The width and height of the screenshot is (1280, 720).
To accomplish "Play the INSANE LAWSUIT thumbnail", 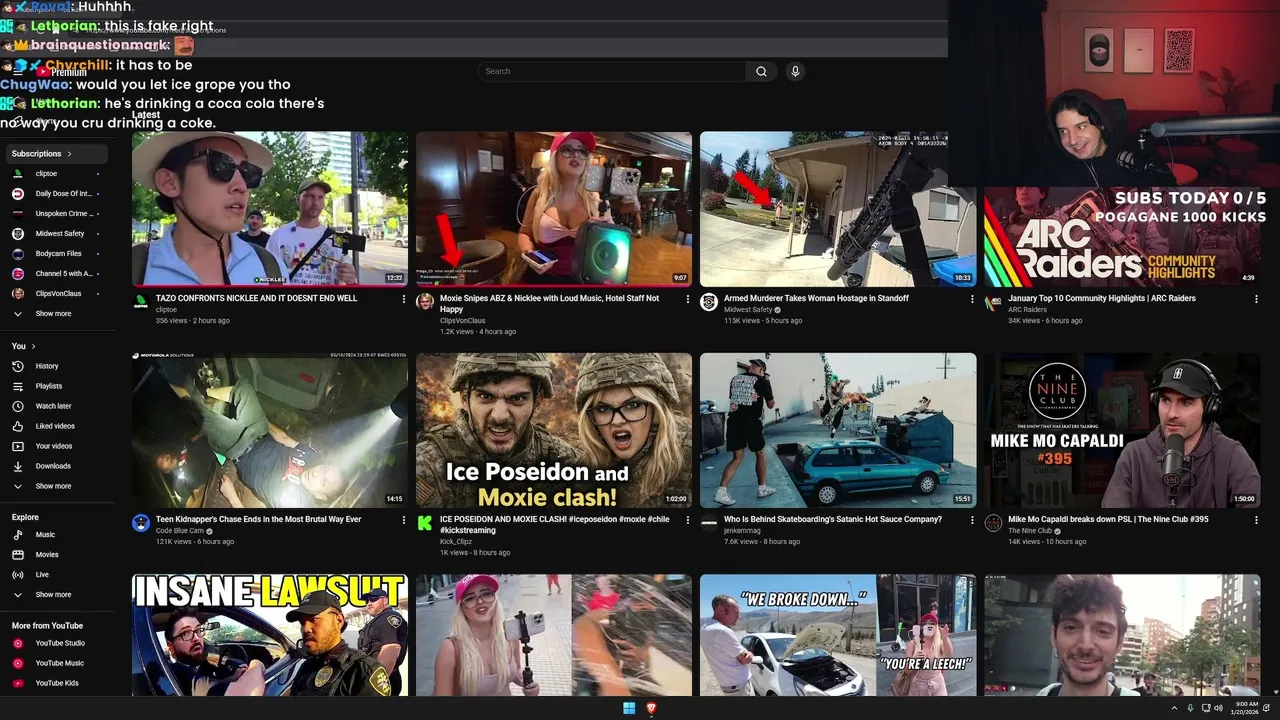I will (x=270, y=635).
